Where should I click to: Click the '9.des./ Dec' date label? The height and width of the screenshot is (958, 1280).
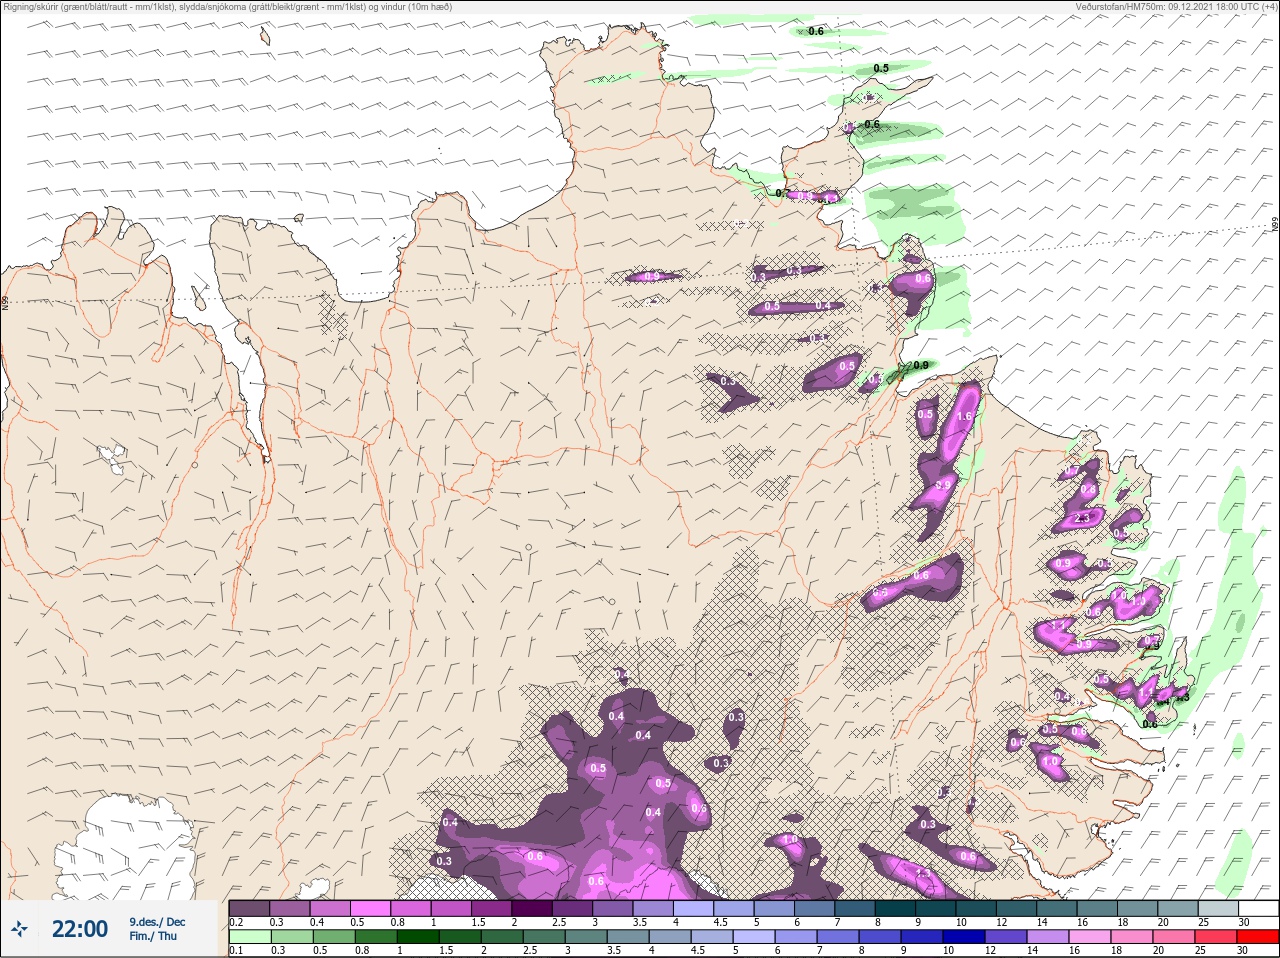pos(157,922)
